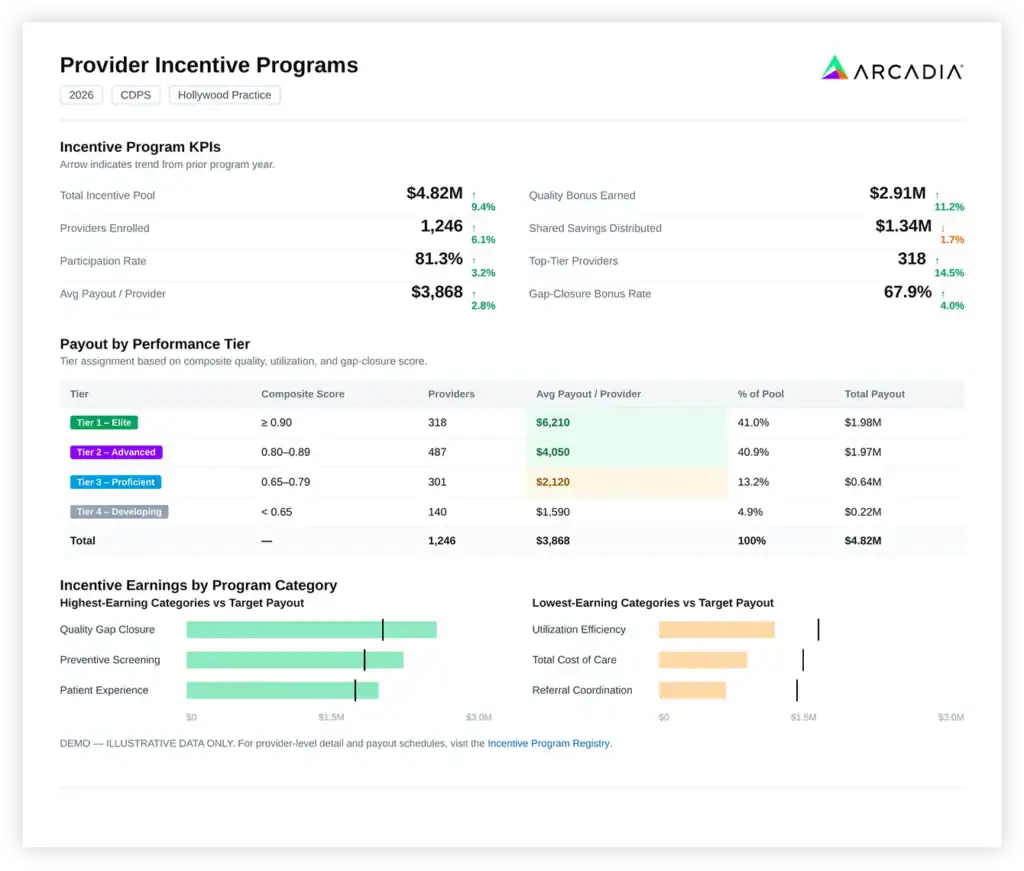The height and width of the screenshot is (871, 1024).
Task: Select the Tier 4 – Developing badge
Action: point(119,512)
